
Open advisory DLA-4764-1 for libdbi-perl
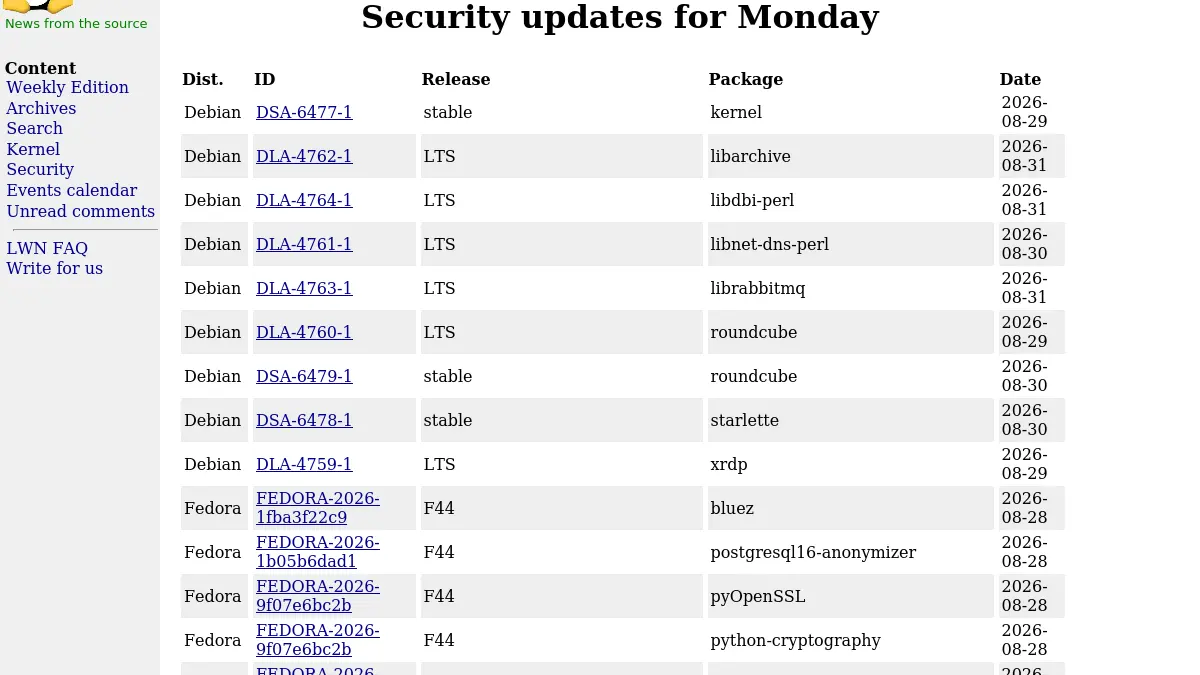(x=304, y=200)
